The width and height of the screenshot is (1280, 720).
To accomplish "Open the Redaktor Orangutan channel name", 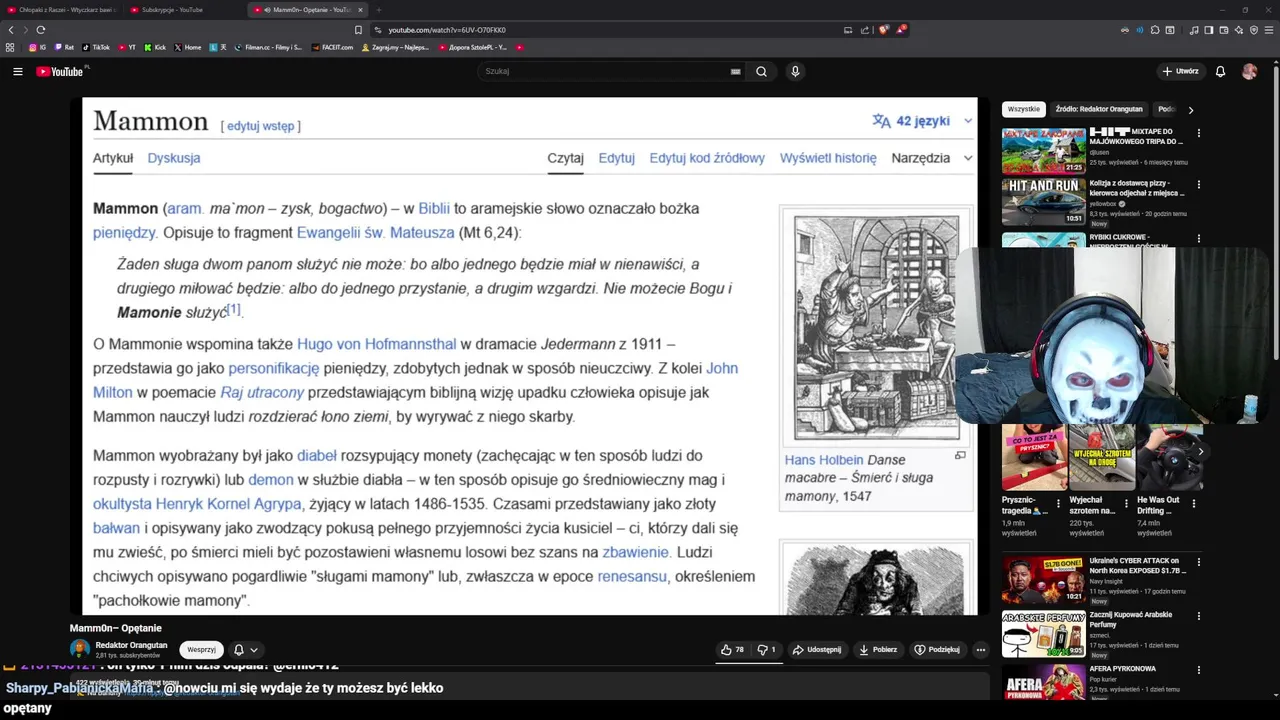I will coord(131,645).
